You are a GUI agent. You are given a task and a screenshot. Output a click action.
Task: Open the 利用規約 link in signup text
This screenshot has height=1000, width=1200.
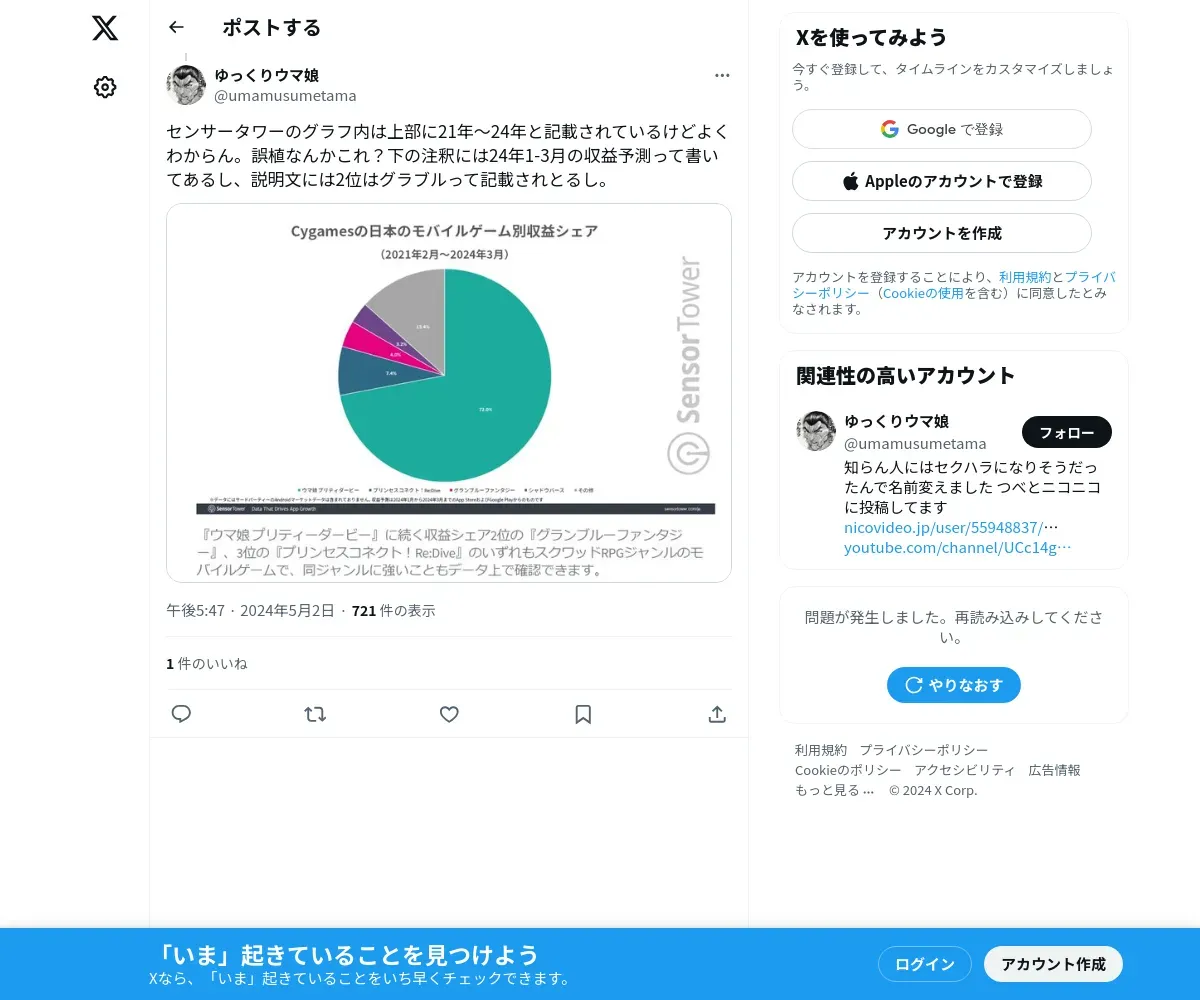[1025, 277]
